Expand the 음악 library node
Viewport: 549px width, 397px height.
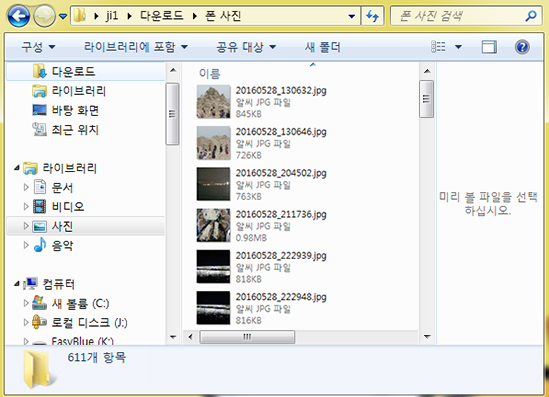pos(26,245)
